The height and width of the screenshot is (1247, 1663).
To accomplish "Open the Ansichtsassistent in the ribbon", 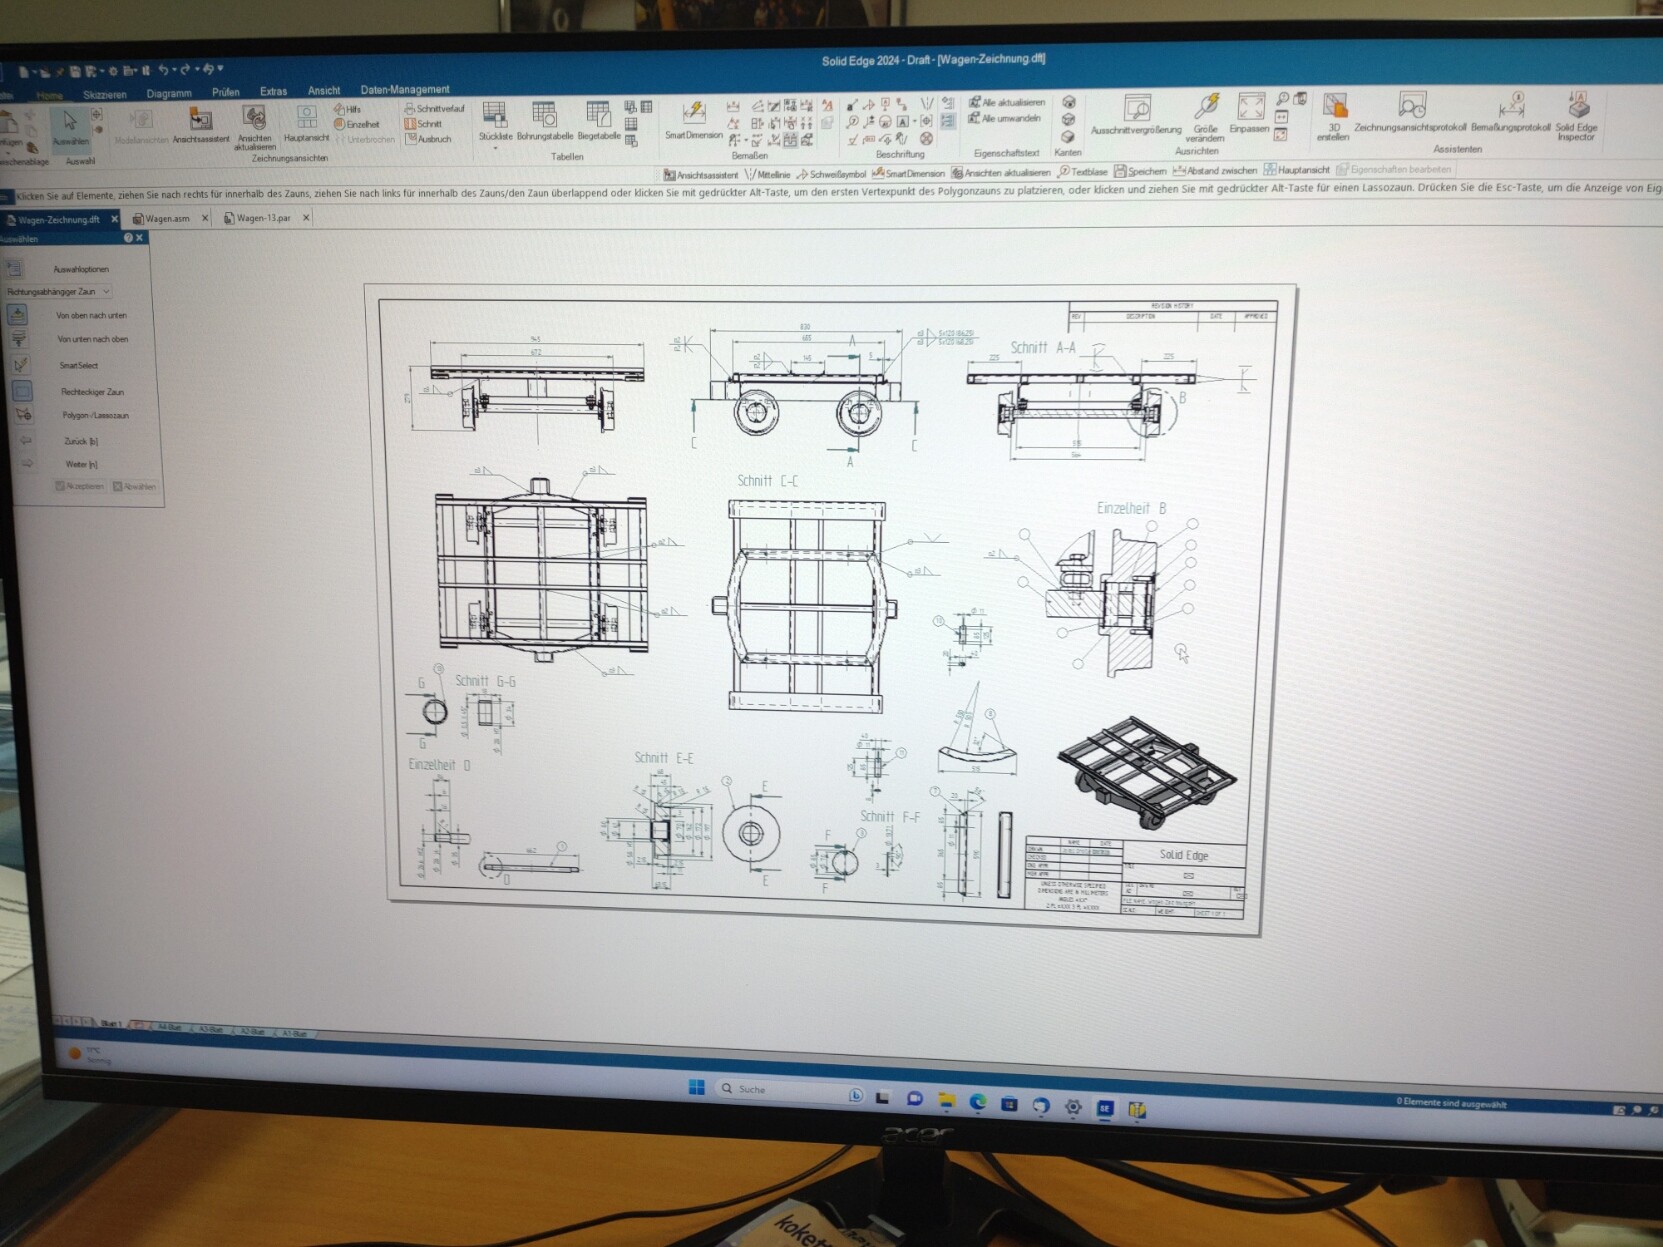I will (x=201, y=127).
